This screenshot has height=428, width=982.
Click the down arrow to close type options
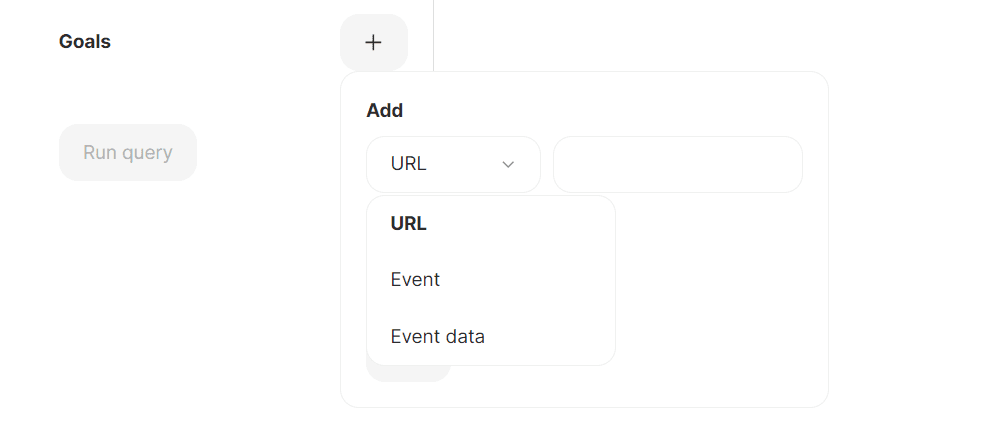pos(508,164)
